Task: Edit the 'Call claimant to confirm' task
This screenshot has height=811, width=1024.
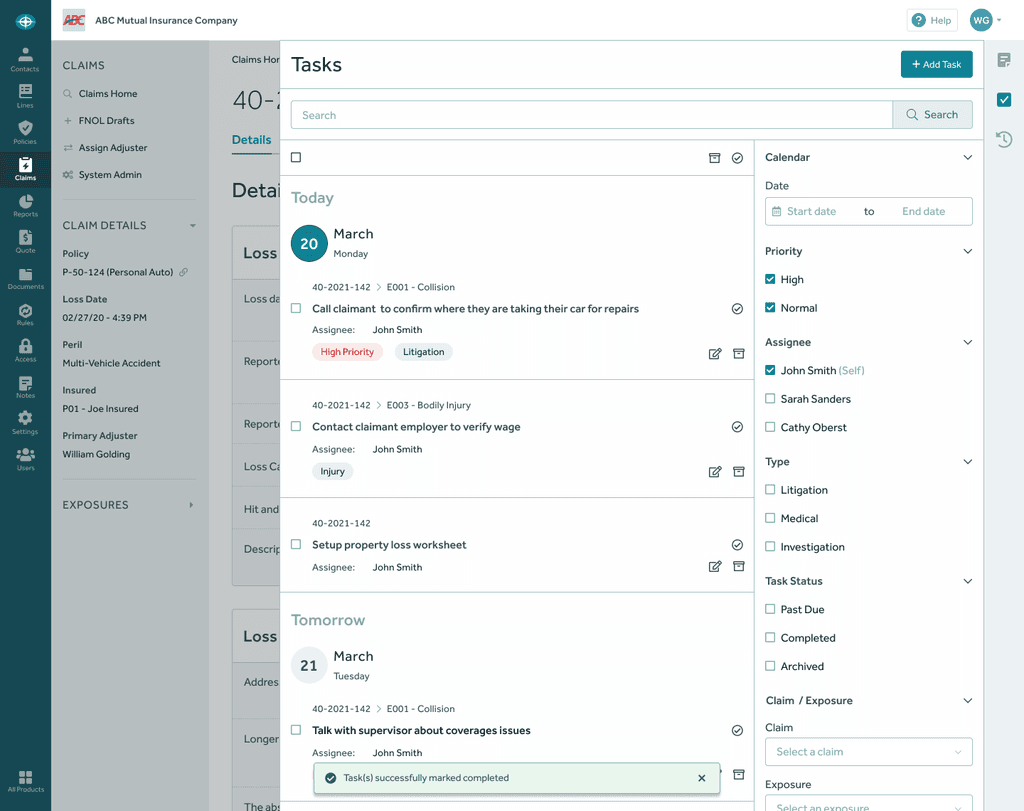Action: [x=715, y=353]
